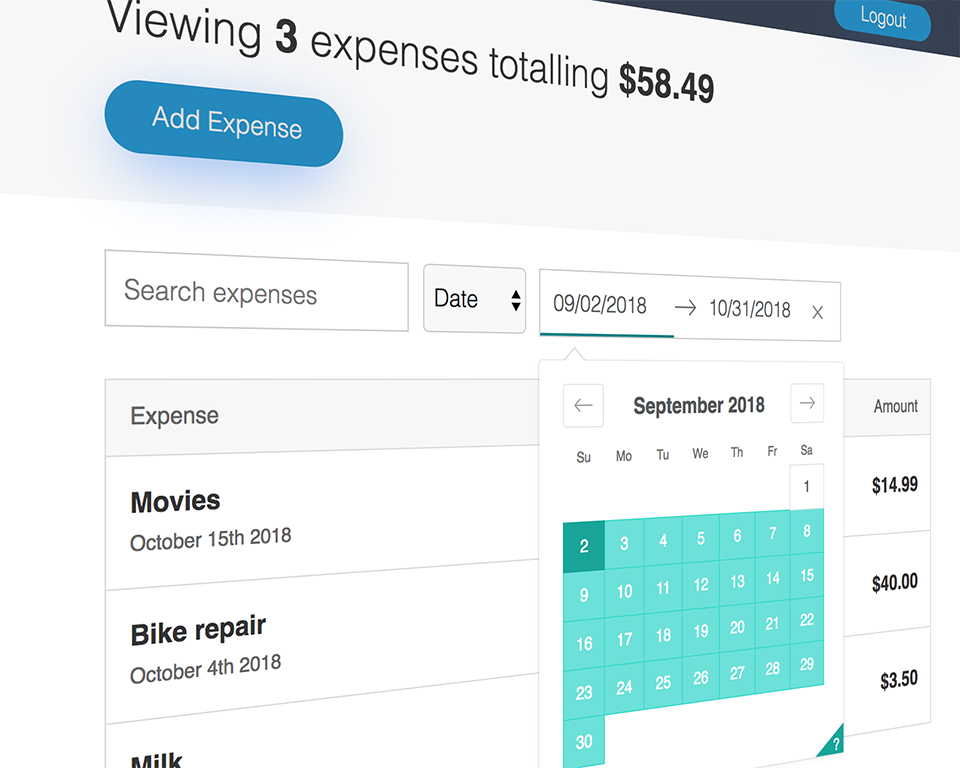
Task: Choose September 15 on the calendar
Action: (807, 576)
